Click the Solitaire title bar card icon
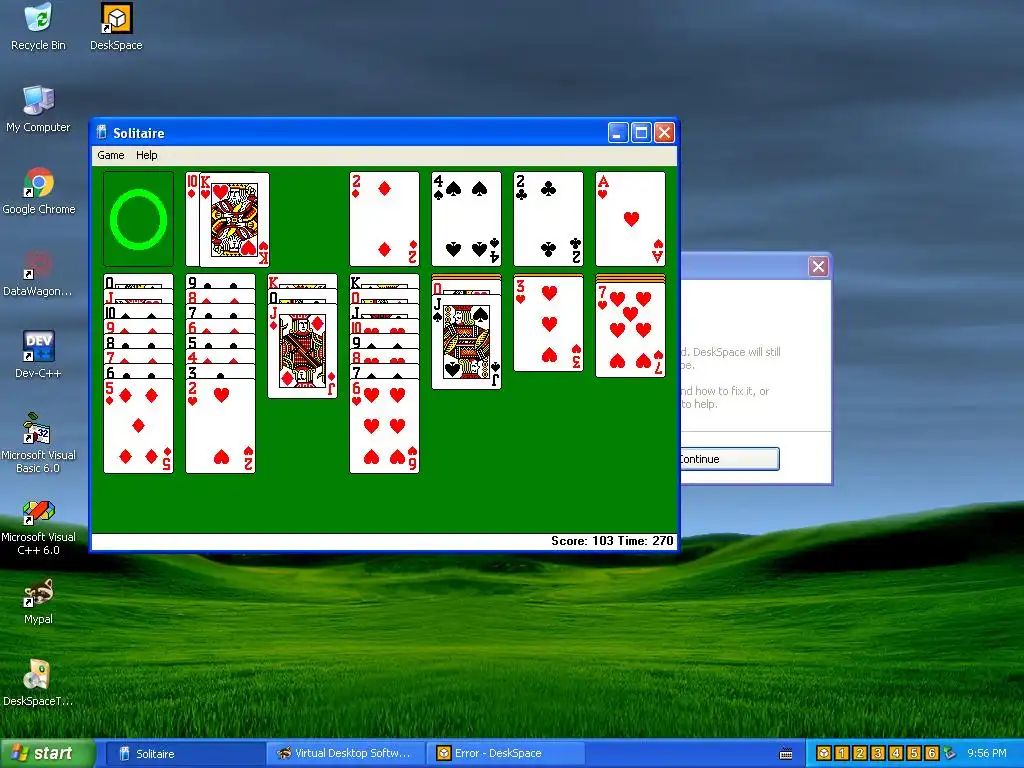1024x768 pixels. (102, 133)
